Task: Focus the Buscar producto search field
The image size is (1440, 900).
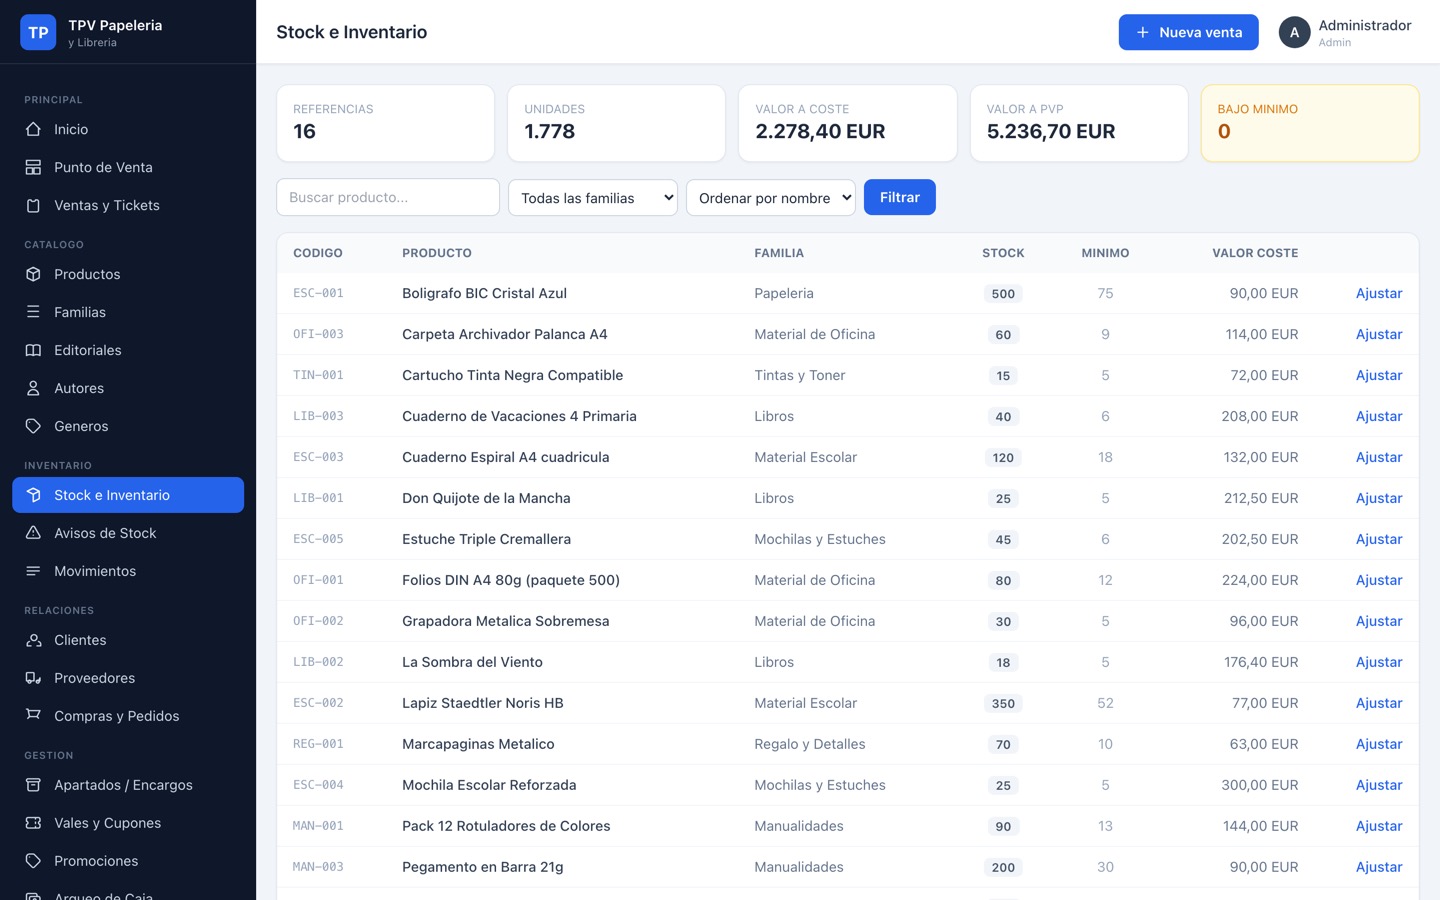Action: point(388,197)
